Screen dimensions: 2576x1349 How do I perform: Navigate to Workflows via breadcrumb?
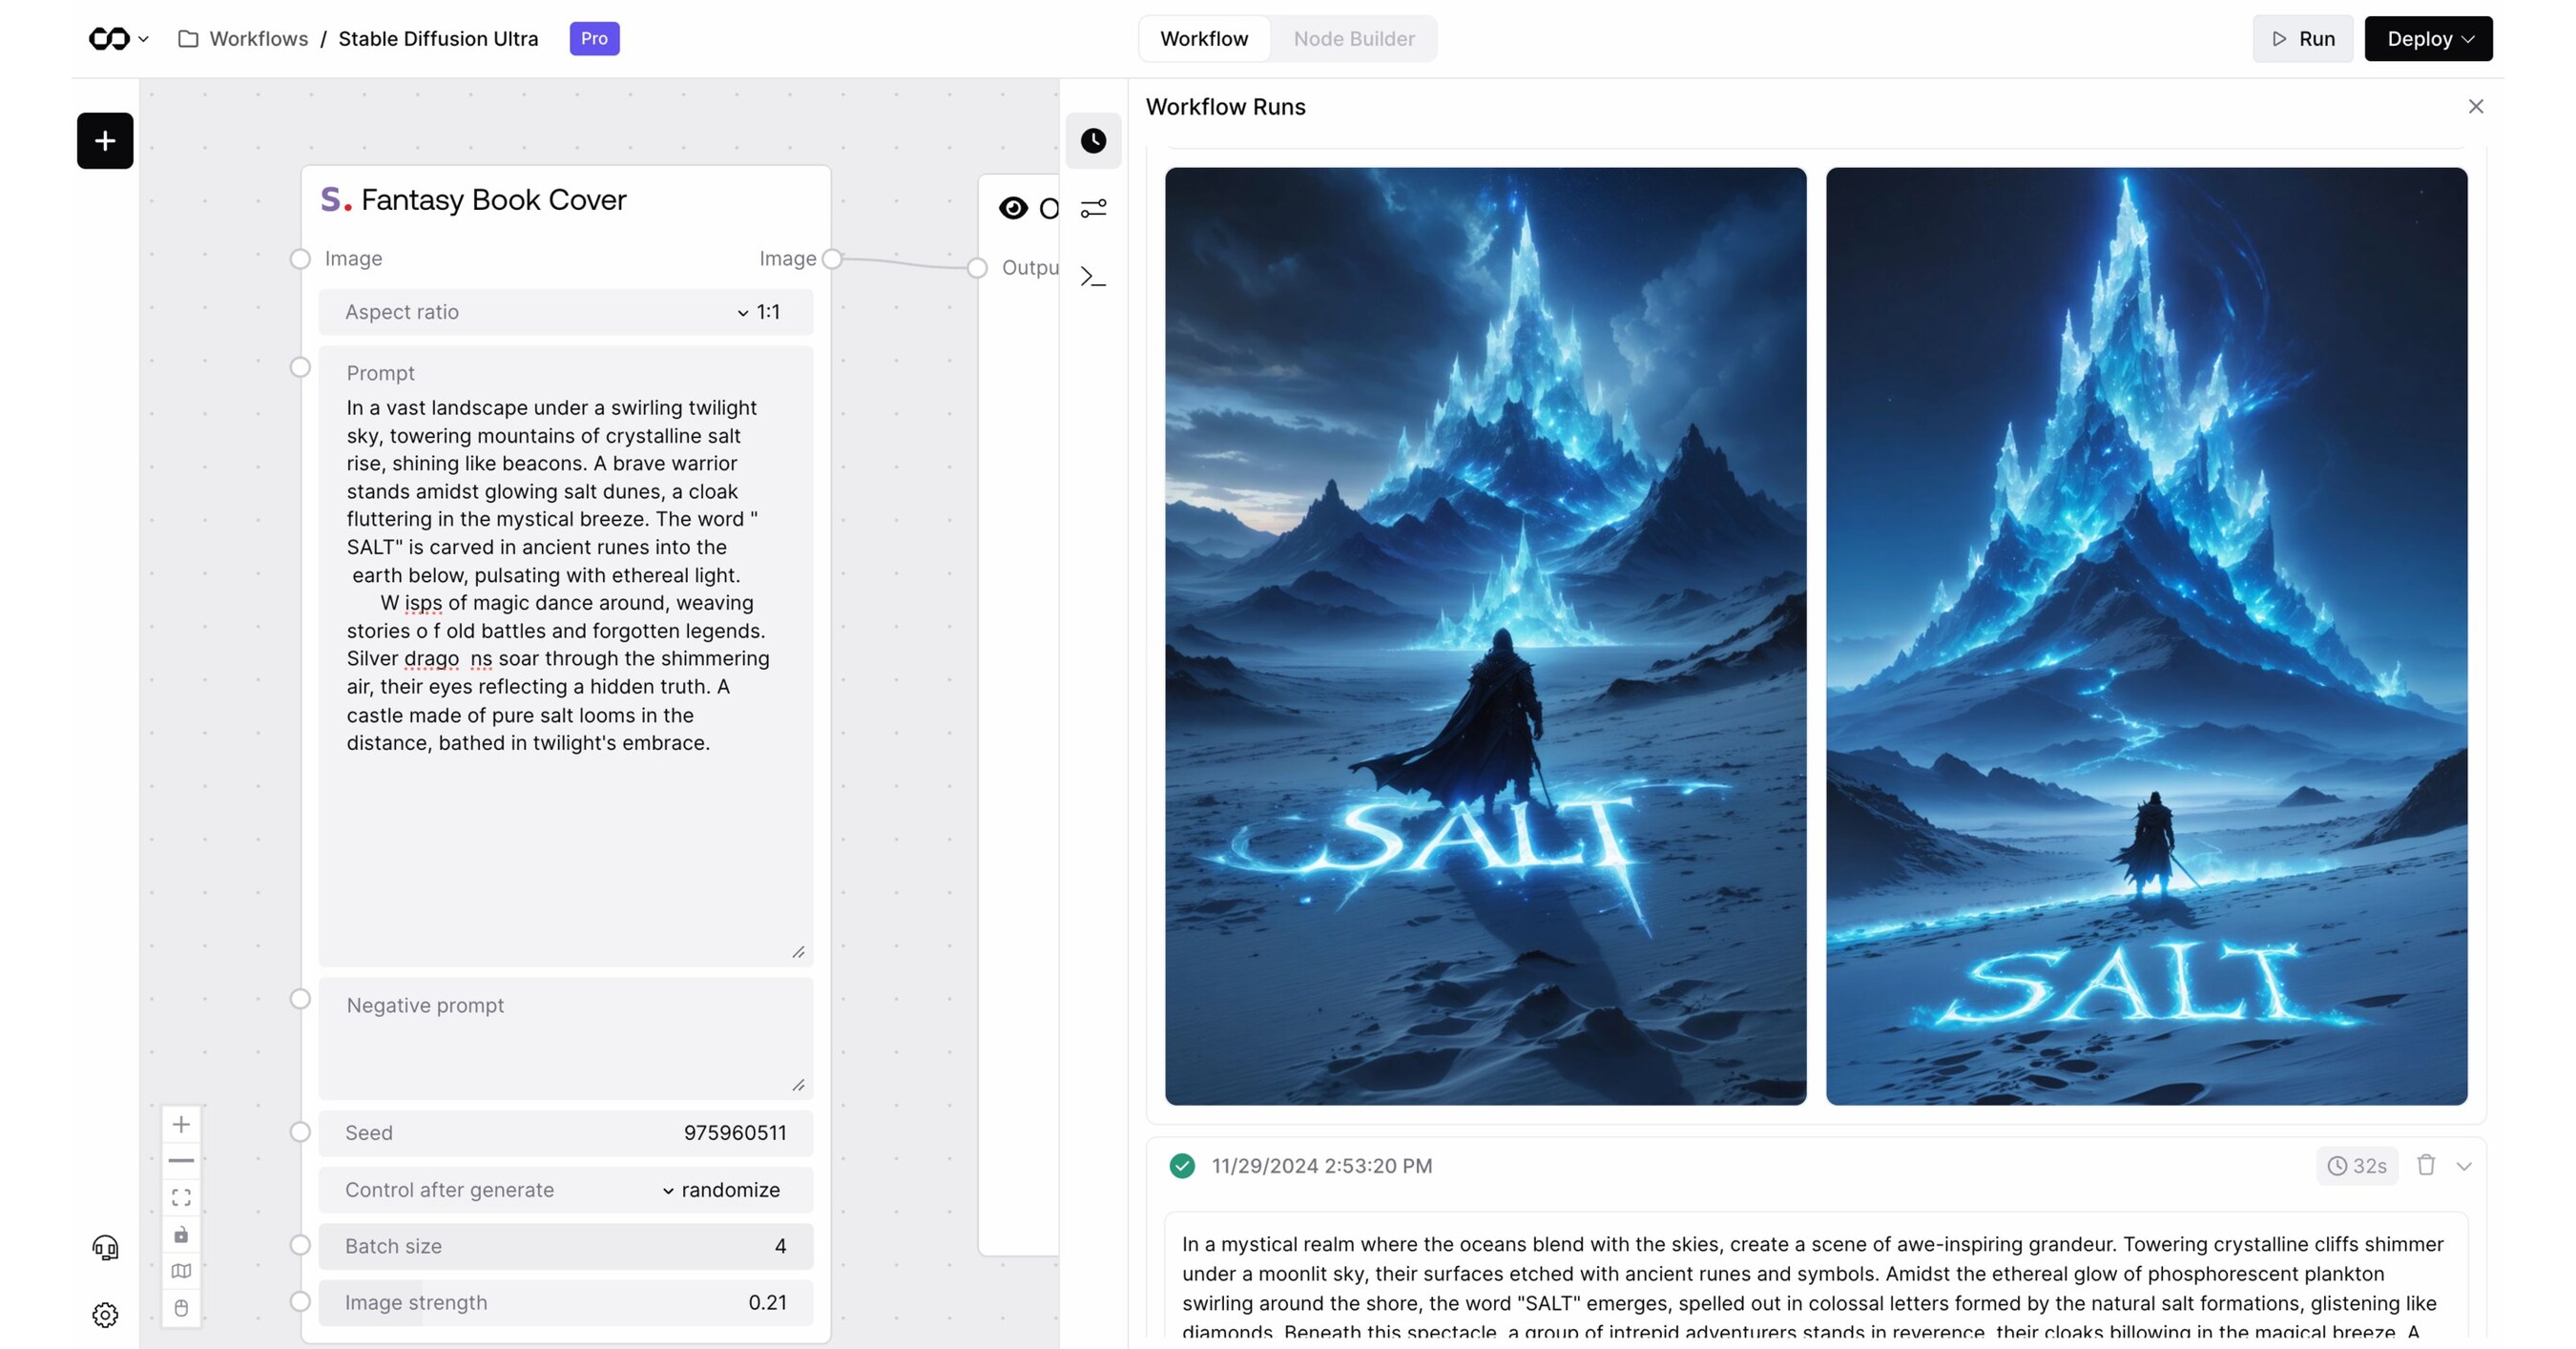point(259,38)
